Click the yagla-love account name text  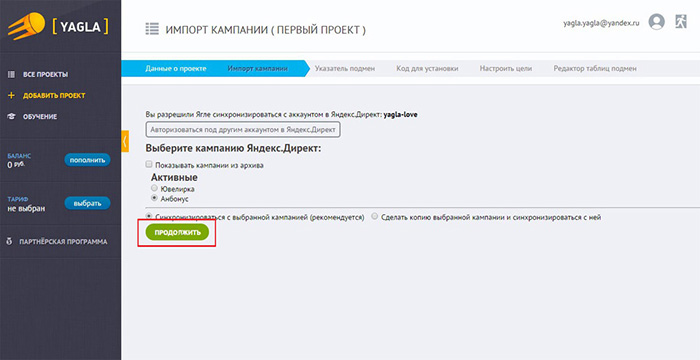pyautogui.click(x=400, y=115)
